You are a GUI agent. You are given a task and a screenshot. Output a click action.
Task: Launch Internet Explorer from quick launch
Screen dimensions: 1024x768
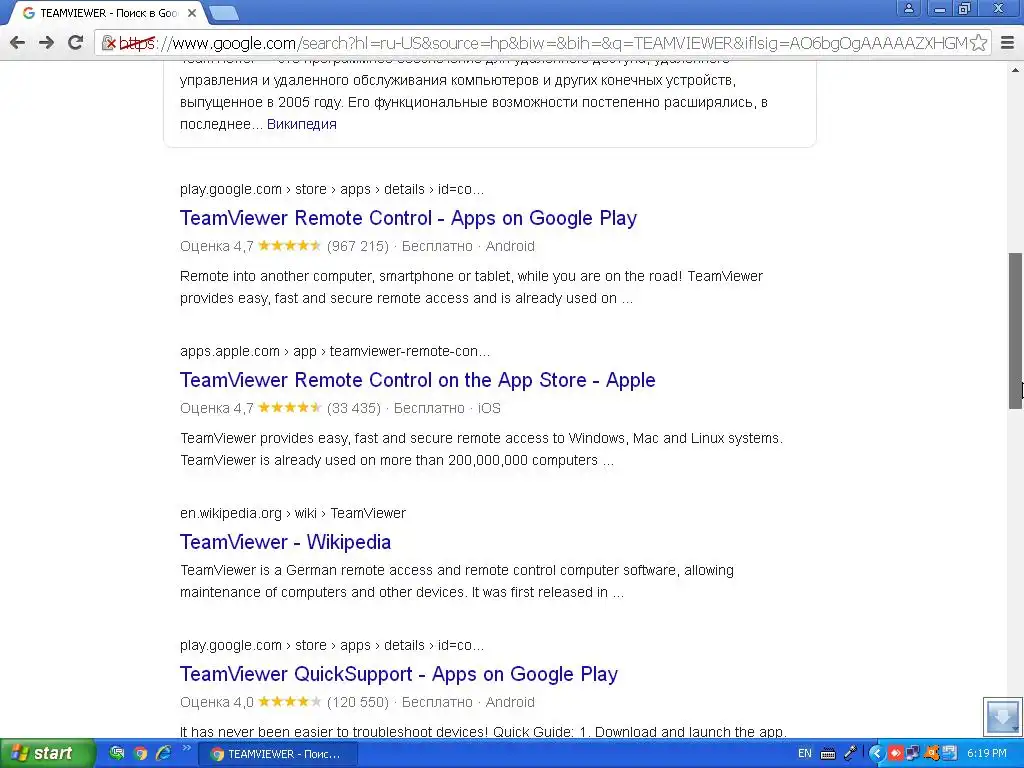pos(163,754)
